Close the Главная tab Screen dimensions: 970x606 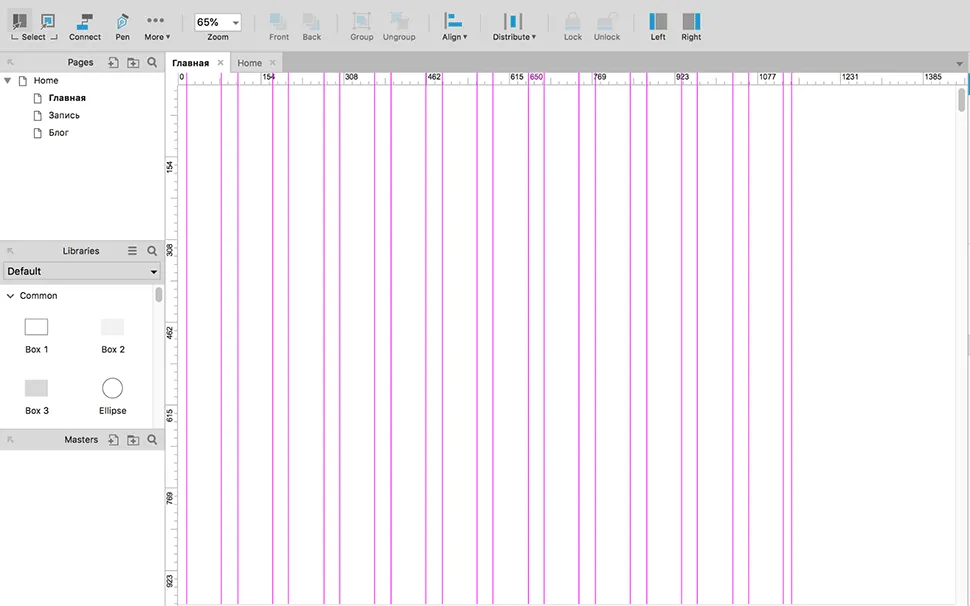pyautogui.click(x=221, y=63)
